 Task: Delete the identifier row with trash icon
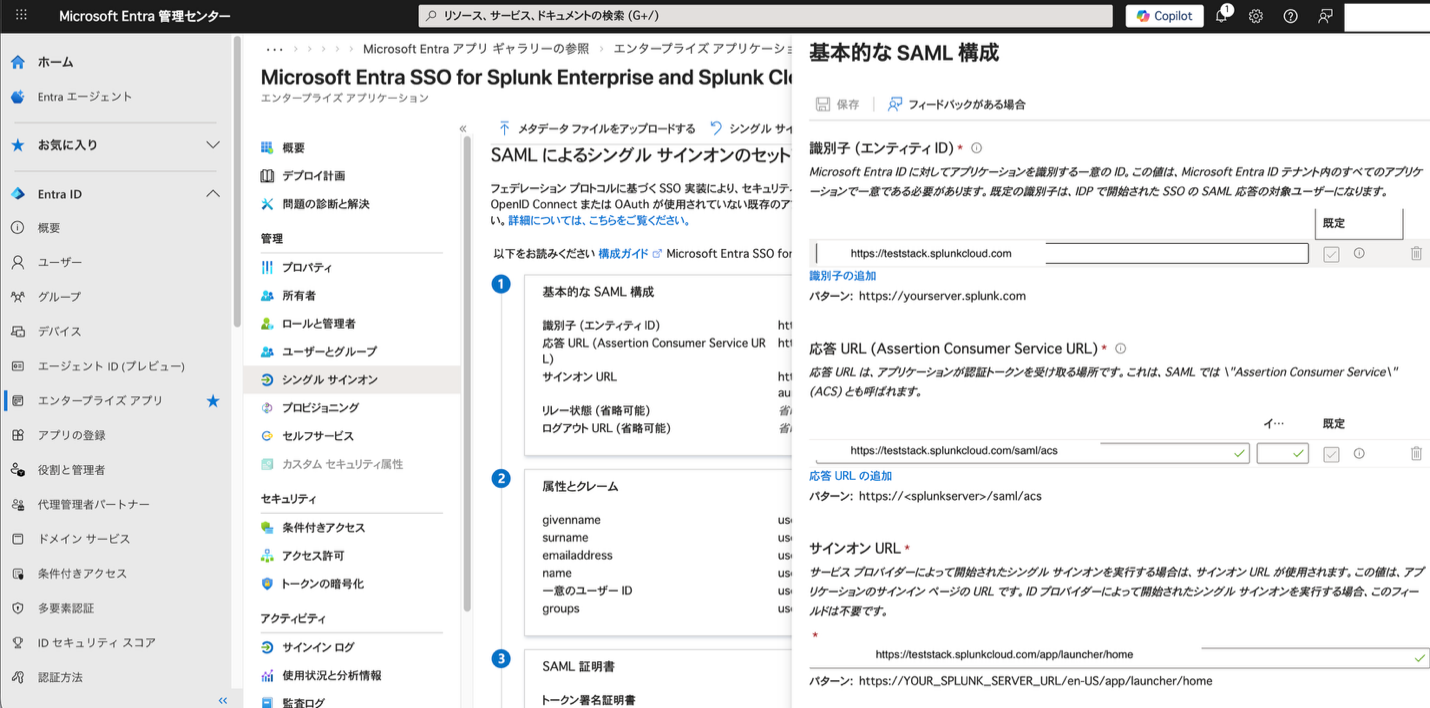pyautogui.click(x=1416, y=253)
